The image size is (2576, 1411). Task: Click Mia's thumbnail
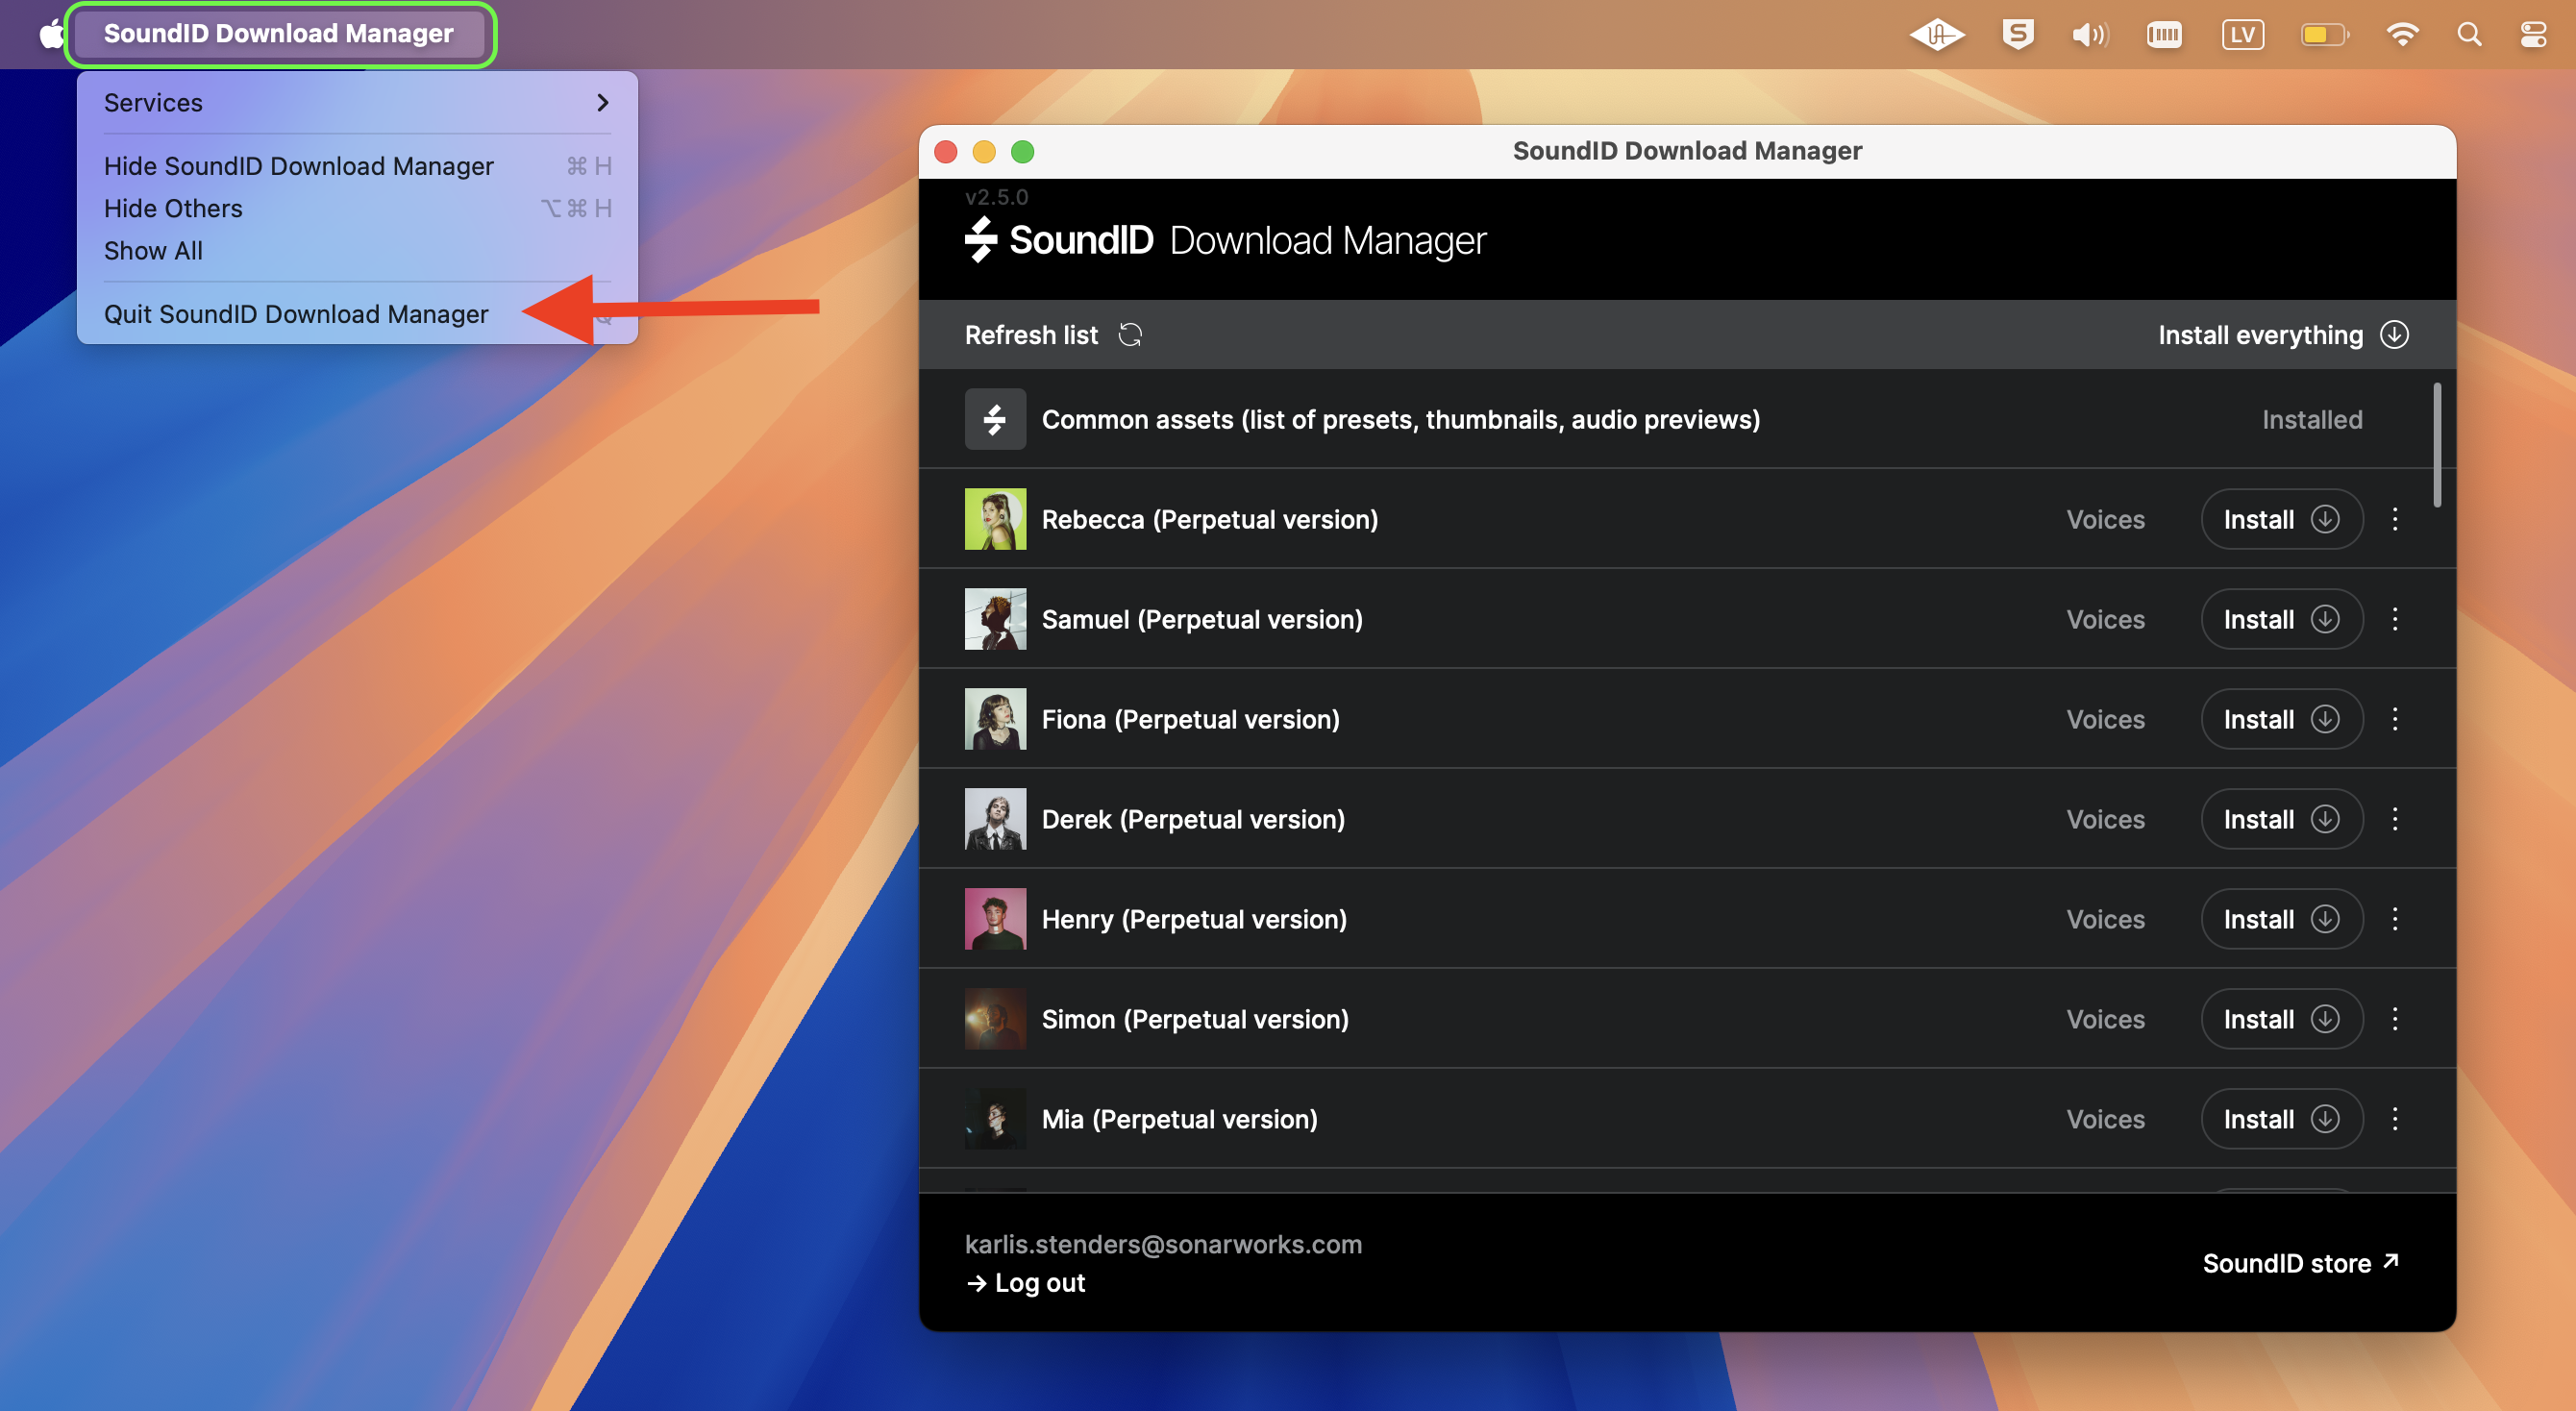[x=995, y=1119]
